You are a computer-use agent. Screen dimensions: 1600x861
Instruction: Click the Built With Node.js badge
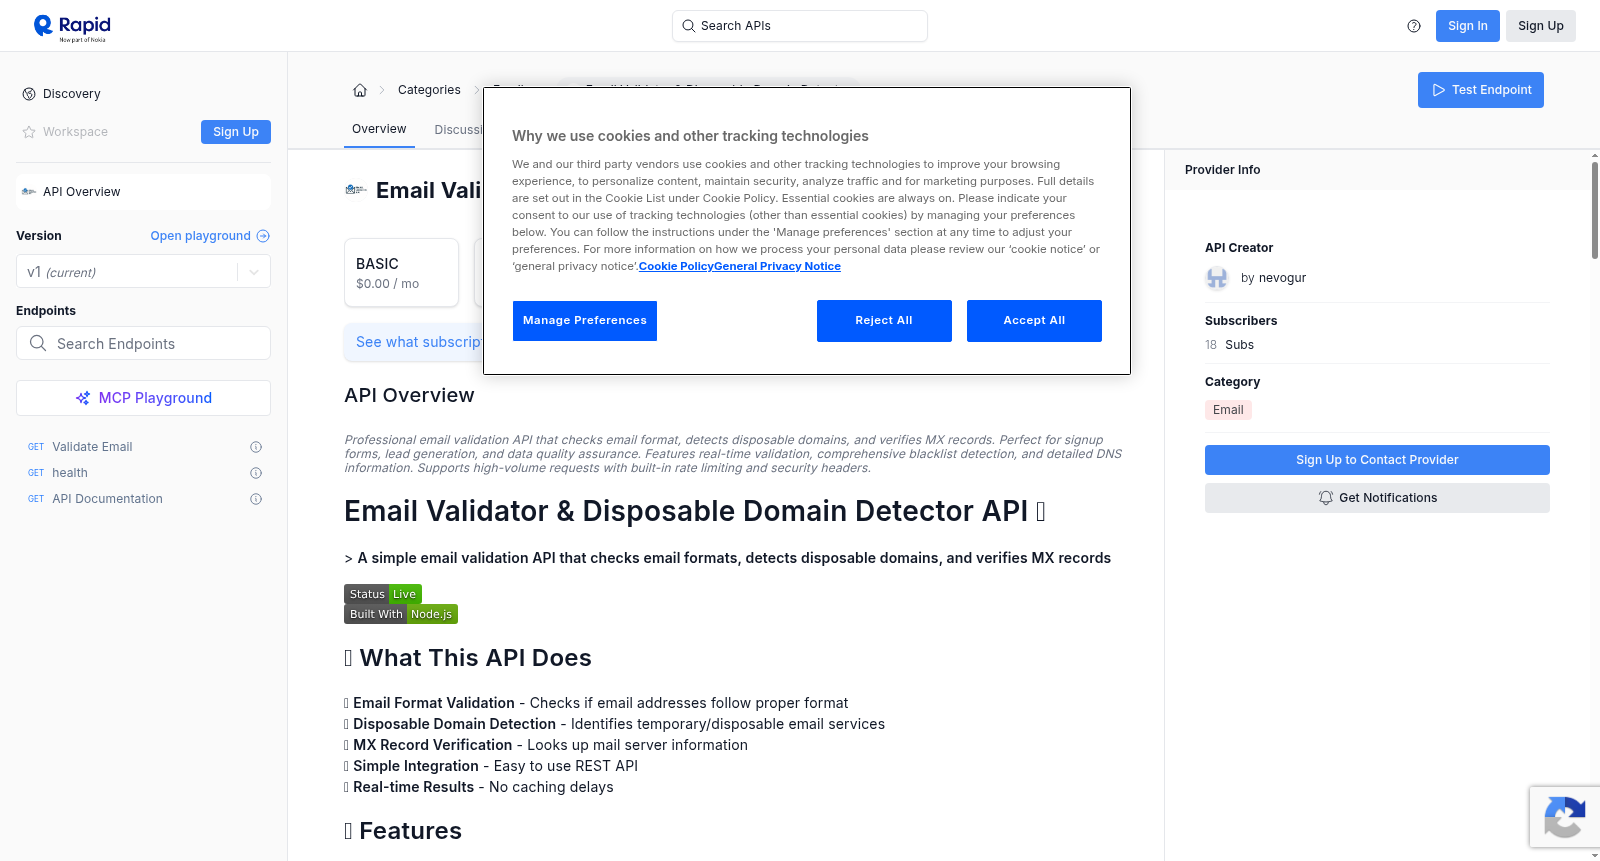pyautogui.click(x=401, y=614)
